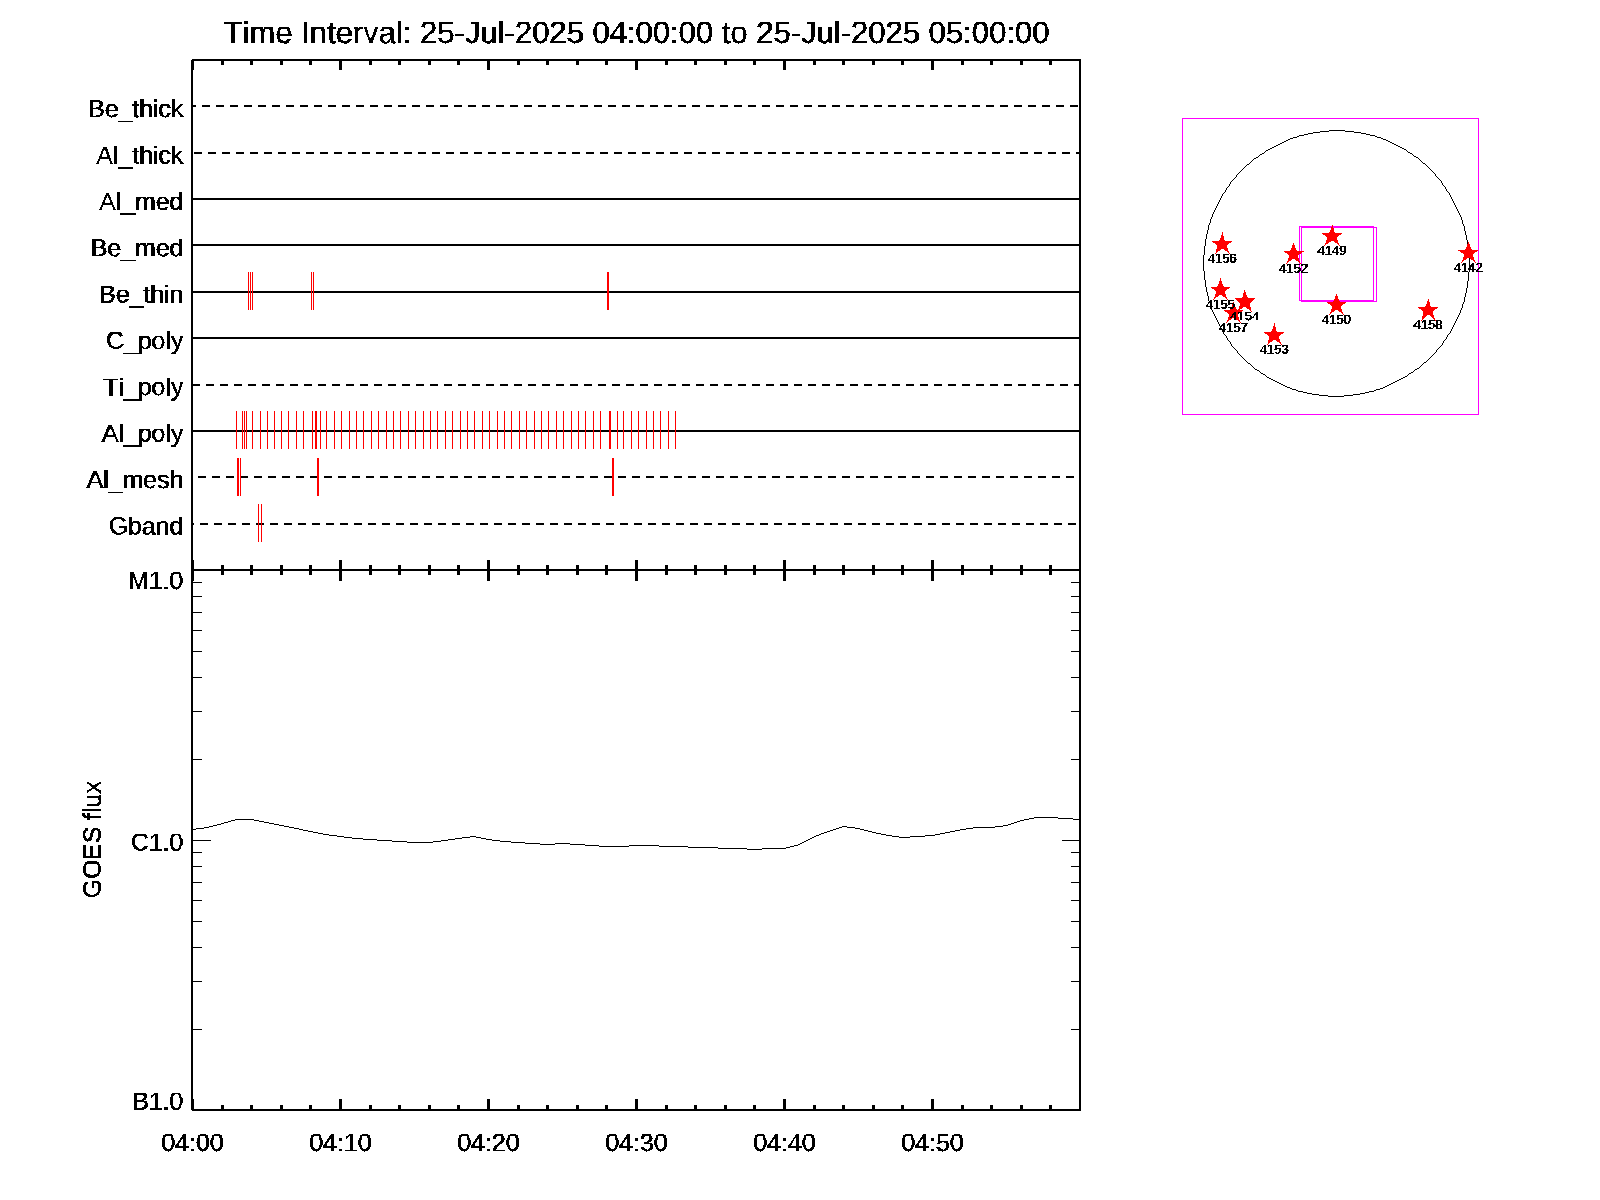The height and width of the screenshot is (1200, 1600).
Task: Click the 04:30 time axis label
Action: coord(636,1143)
